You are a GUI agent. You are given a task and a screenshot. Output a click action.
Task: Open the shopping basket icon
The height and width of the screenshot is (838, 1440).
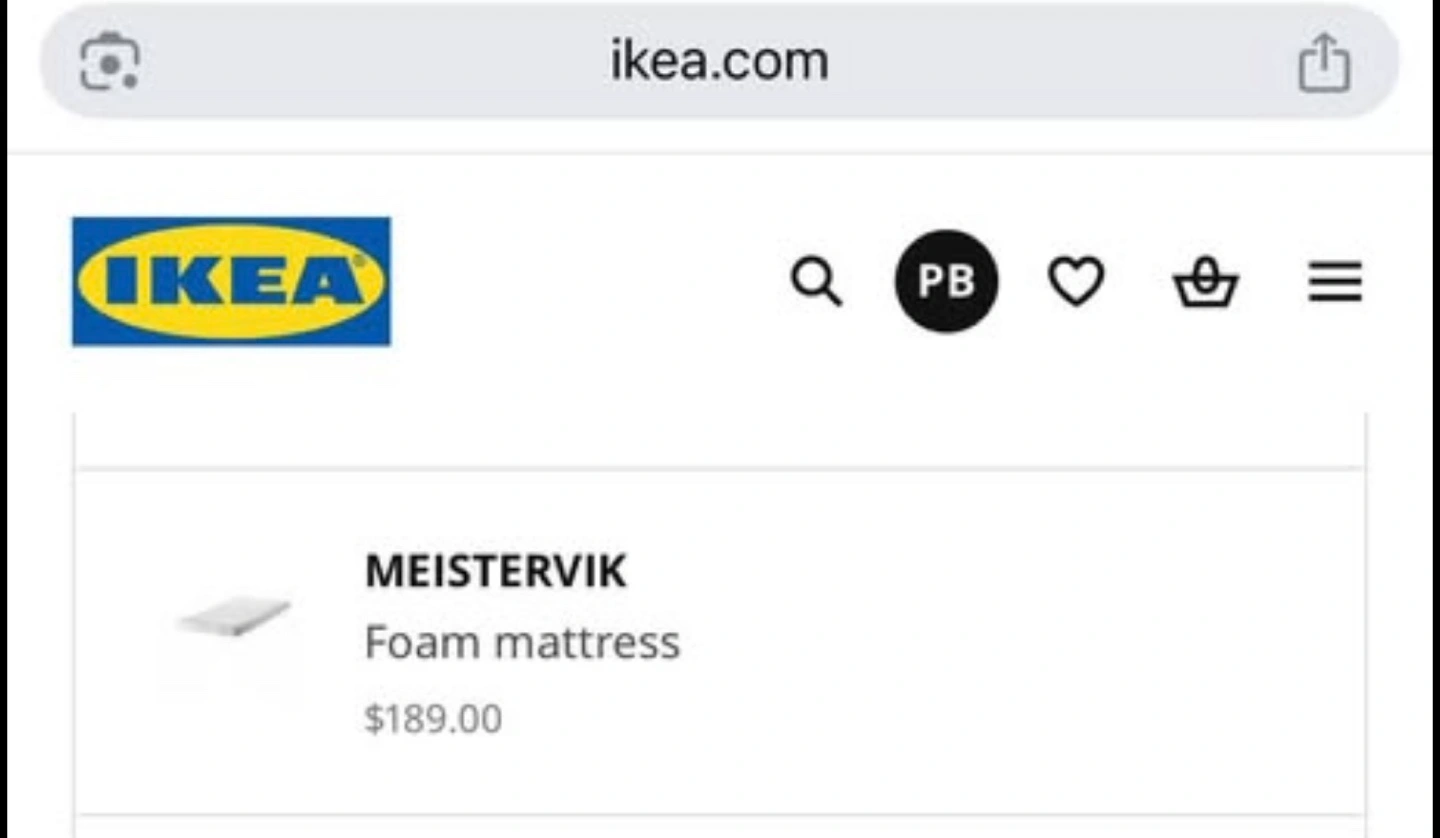pyautogui.click(x=1205, y=282)
